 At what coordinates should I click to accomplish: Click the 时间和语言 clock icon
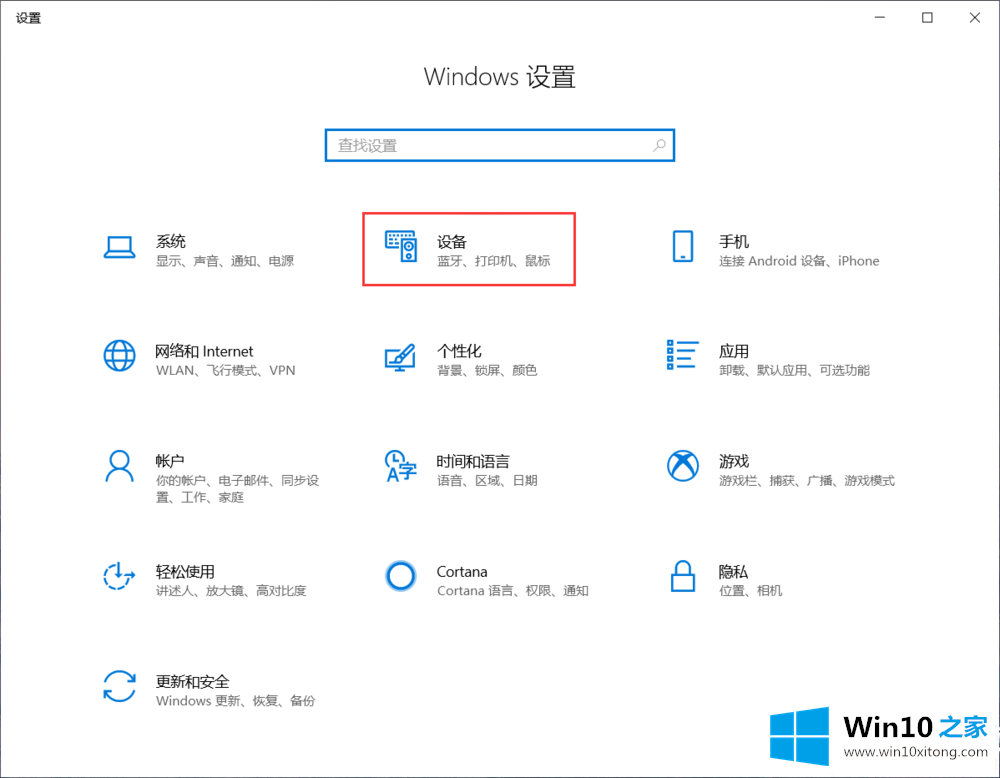401,466
